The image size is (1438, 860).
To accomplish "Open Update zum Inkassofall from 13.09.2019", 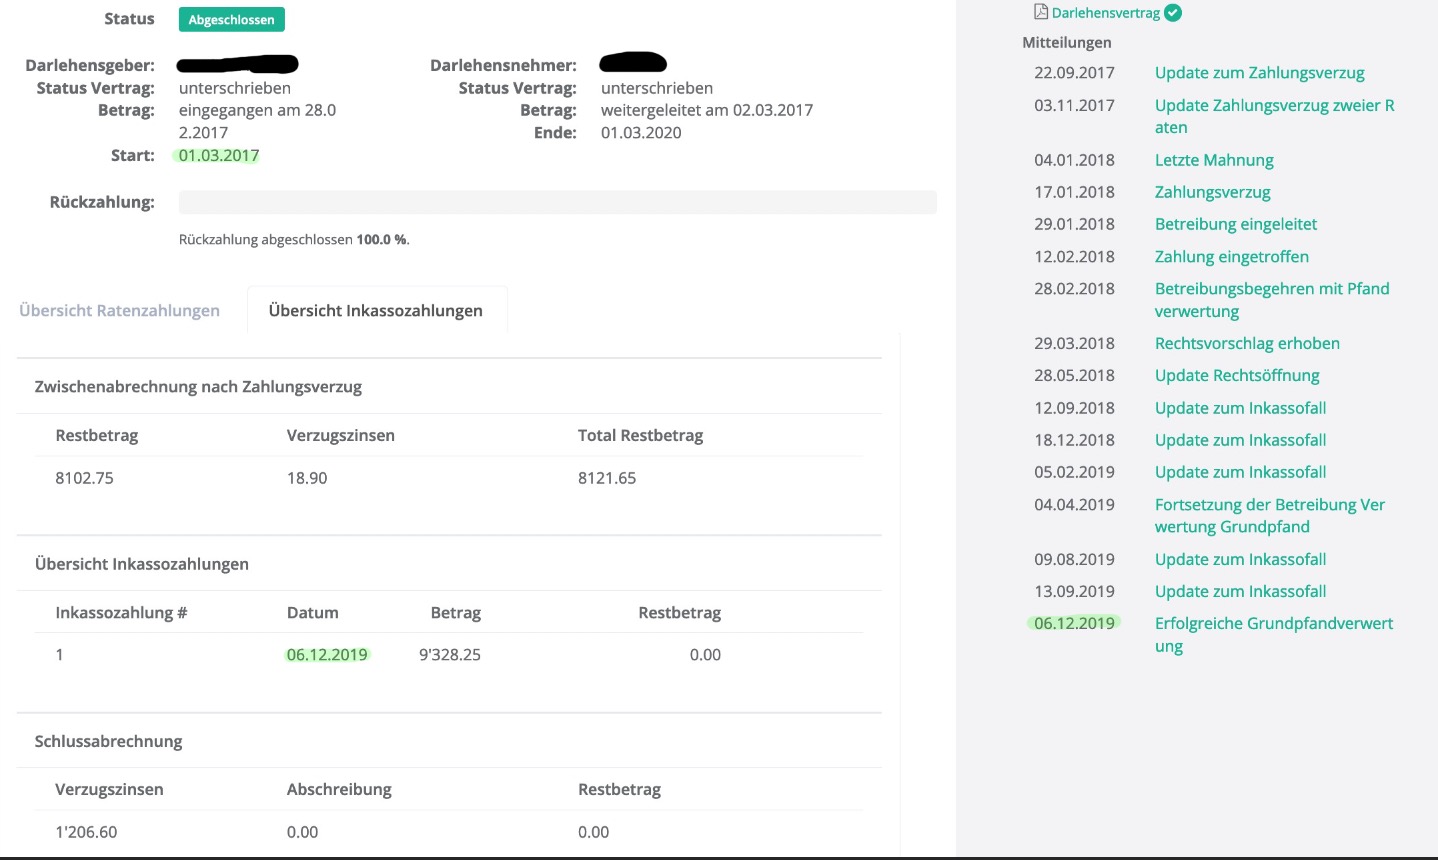I will point(1240,591).
